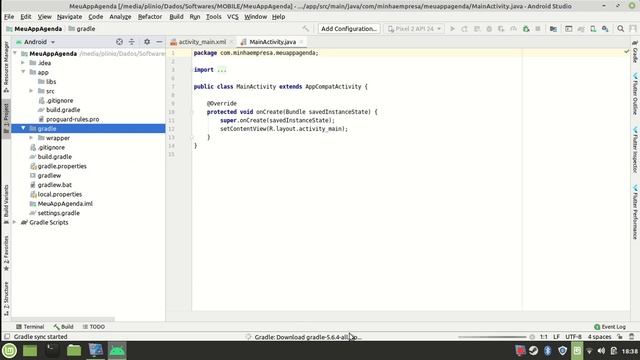Open the TODO tool window
The image size is (640, 360).
coord(93,327)
